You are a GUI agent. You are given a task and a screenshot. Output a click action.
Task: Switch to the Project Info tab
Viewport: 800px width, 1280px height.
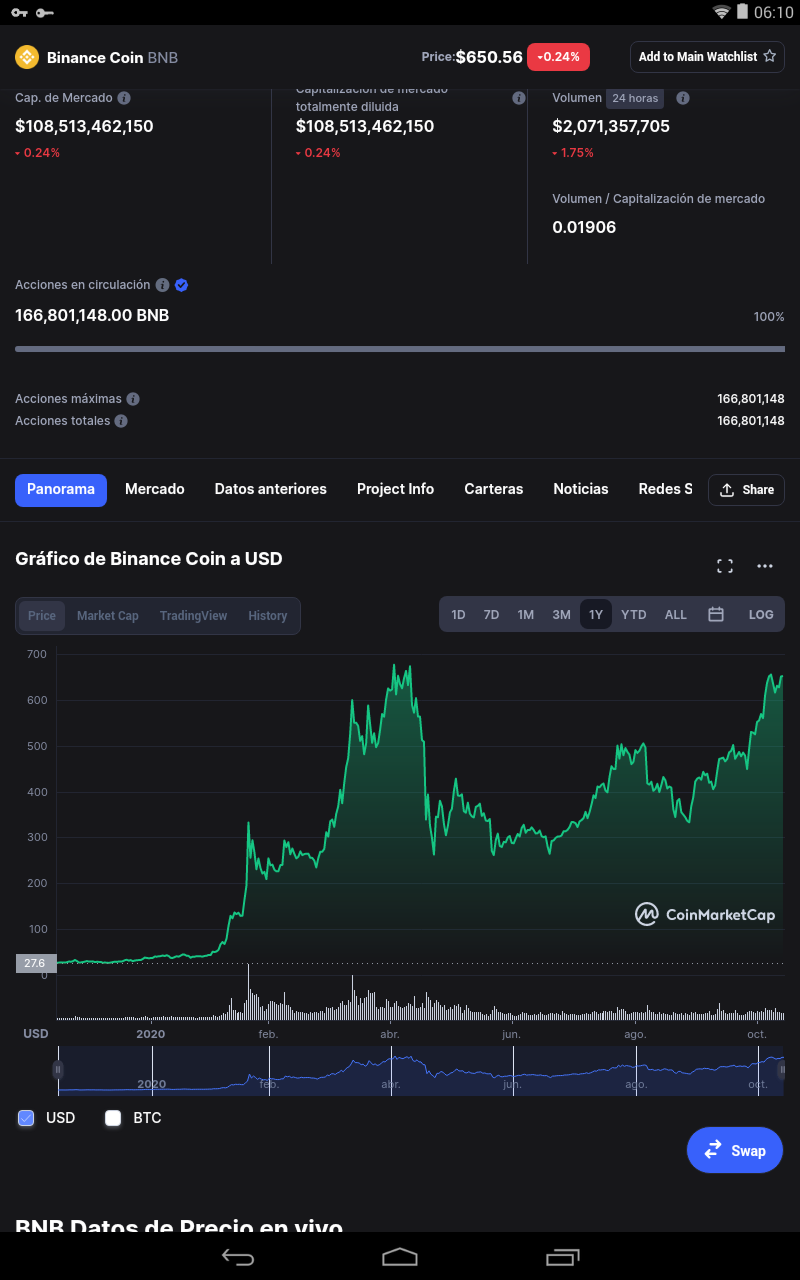(x=395, y=489)
